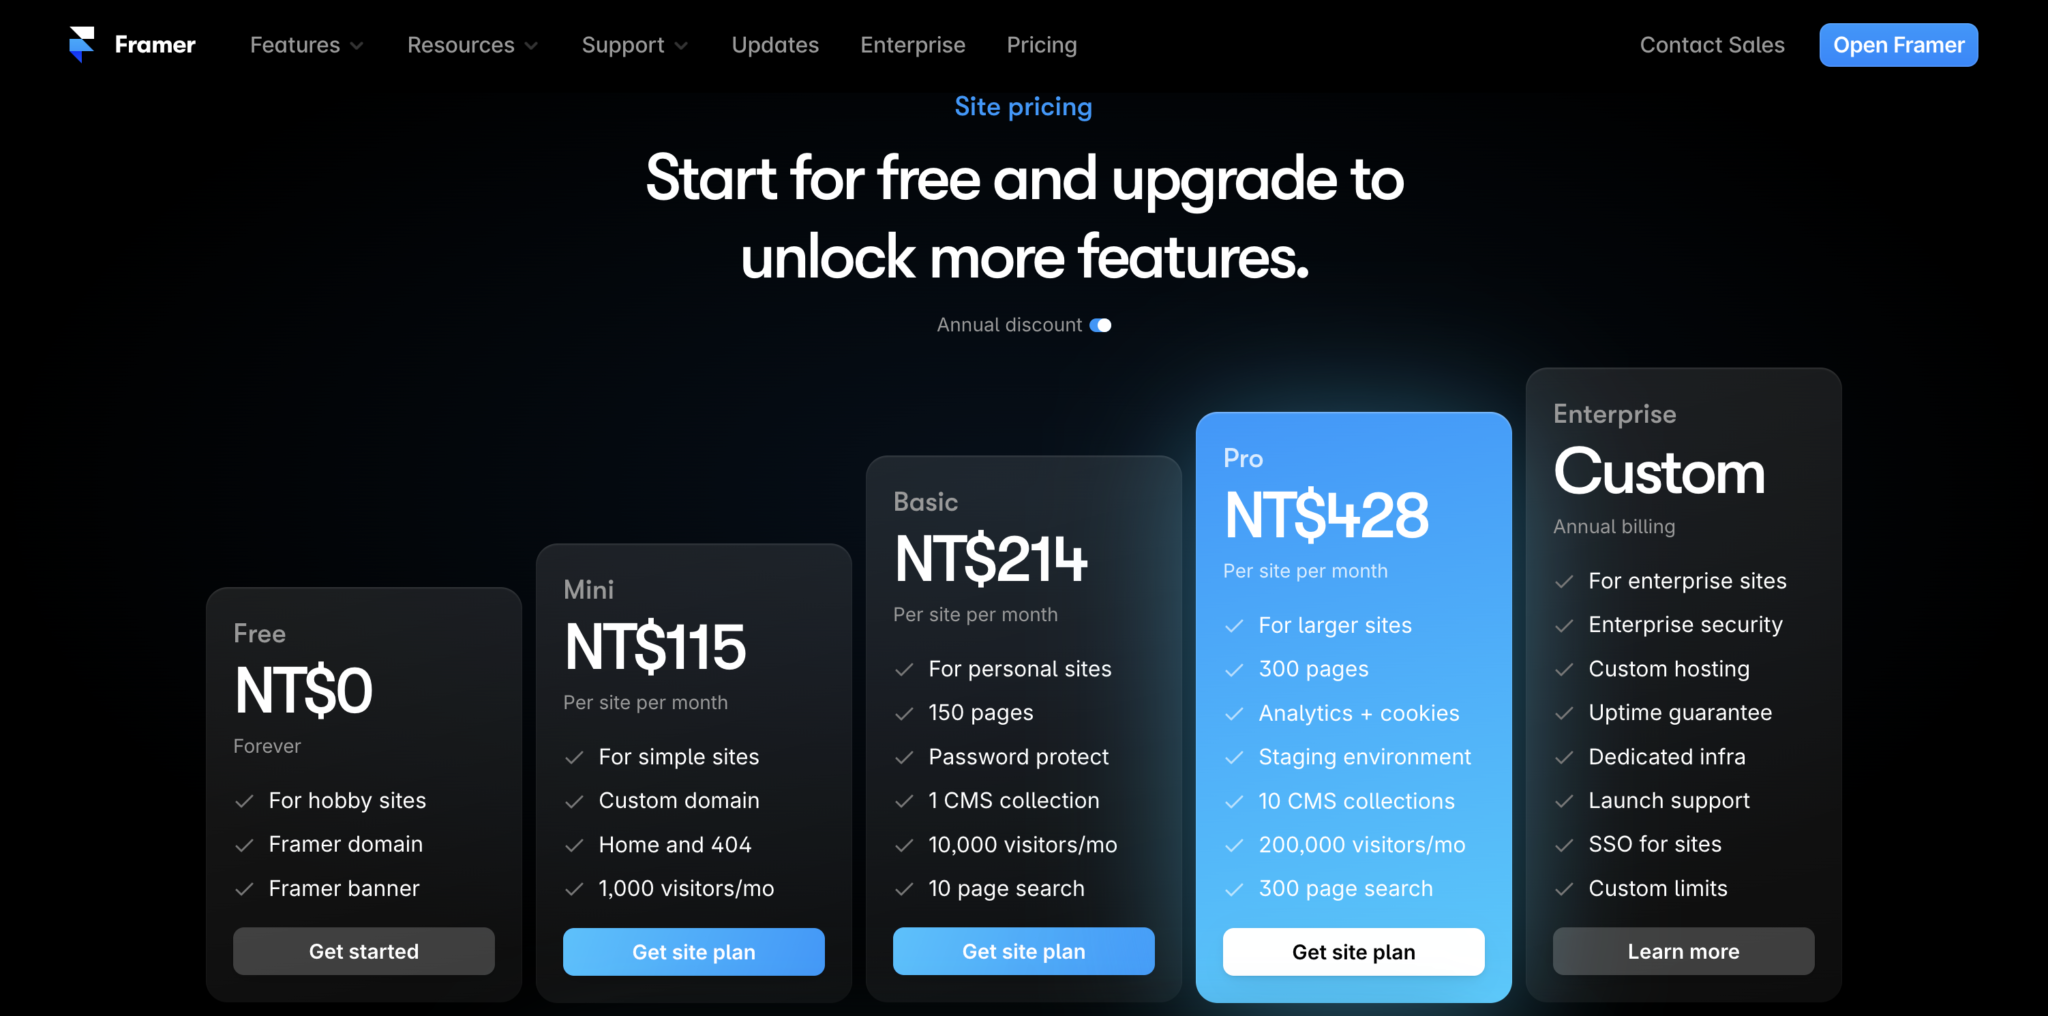Image resolution: width=2048 pixels, height=1016 pixels.
Task: Click the Framer logo icon
Action: pyautogui.click(x=81, y=45)
